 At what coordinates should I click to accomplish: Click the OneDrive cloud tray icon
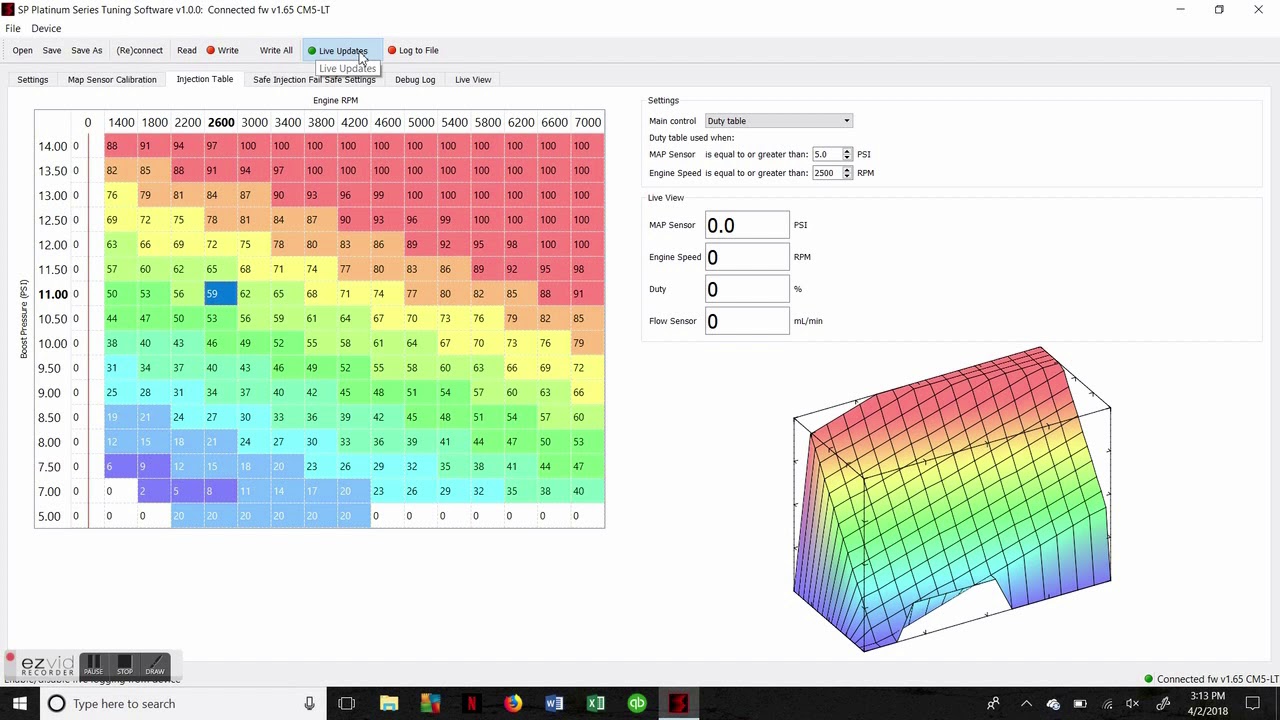tap(1053, 704)
